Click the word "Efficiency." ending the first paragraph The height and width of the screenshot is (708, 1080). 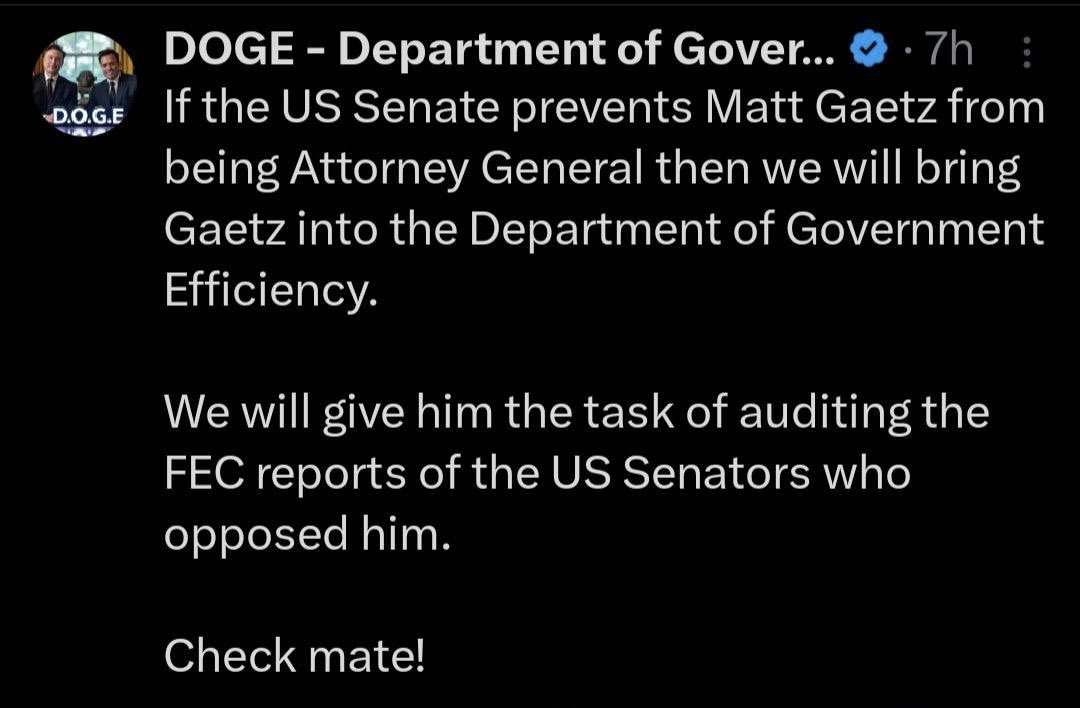(271, 290)
